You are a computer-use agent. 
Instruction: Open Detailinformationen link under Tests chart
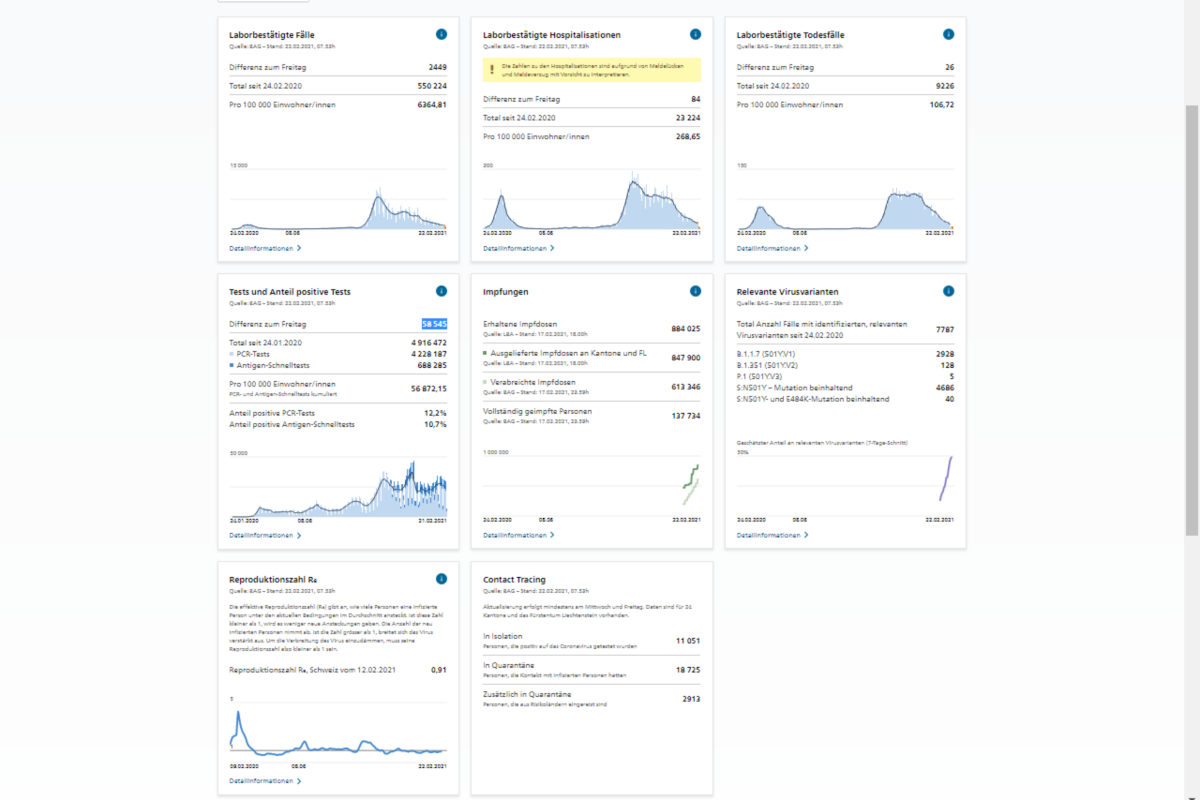coord(265,535)
